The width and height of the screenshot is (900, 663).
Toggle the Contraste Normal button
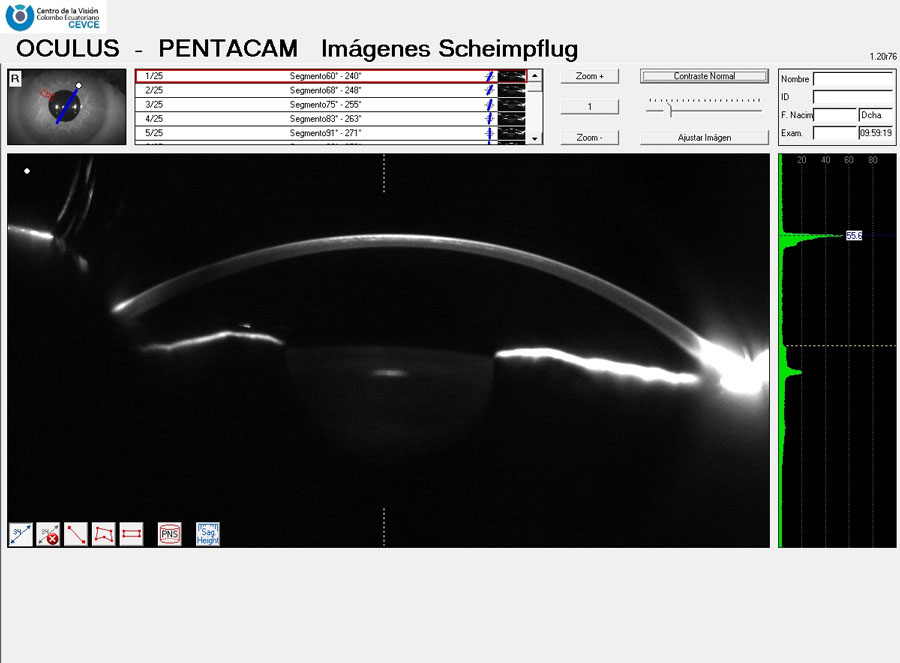[704, 76]
